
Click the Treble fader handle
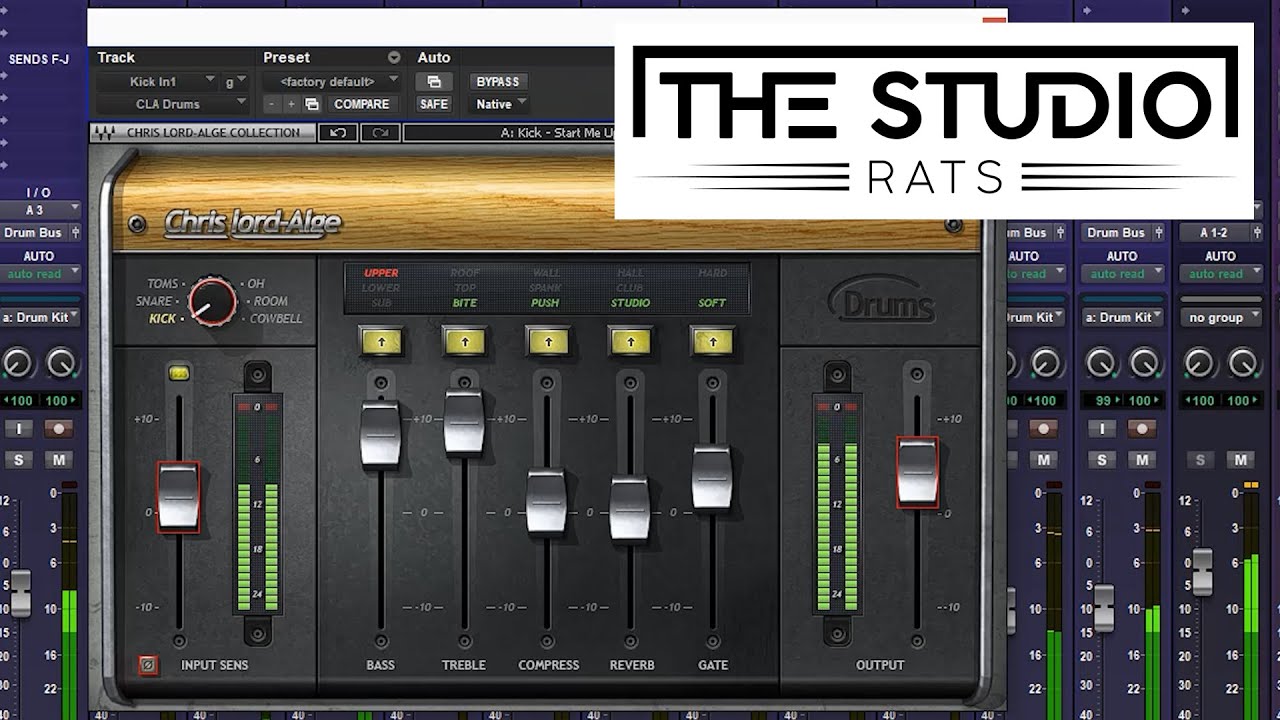(464, 423)
